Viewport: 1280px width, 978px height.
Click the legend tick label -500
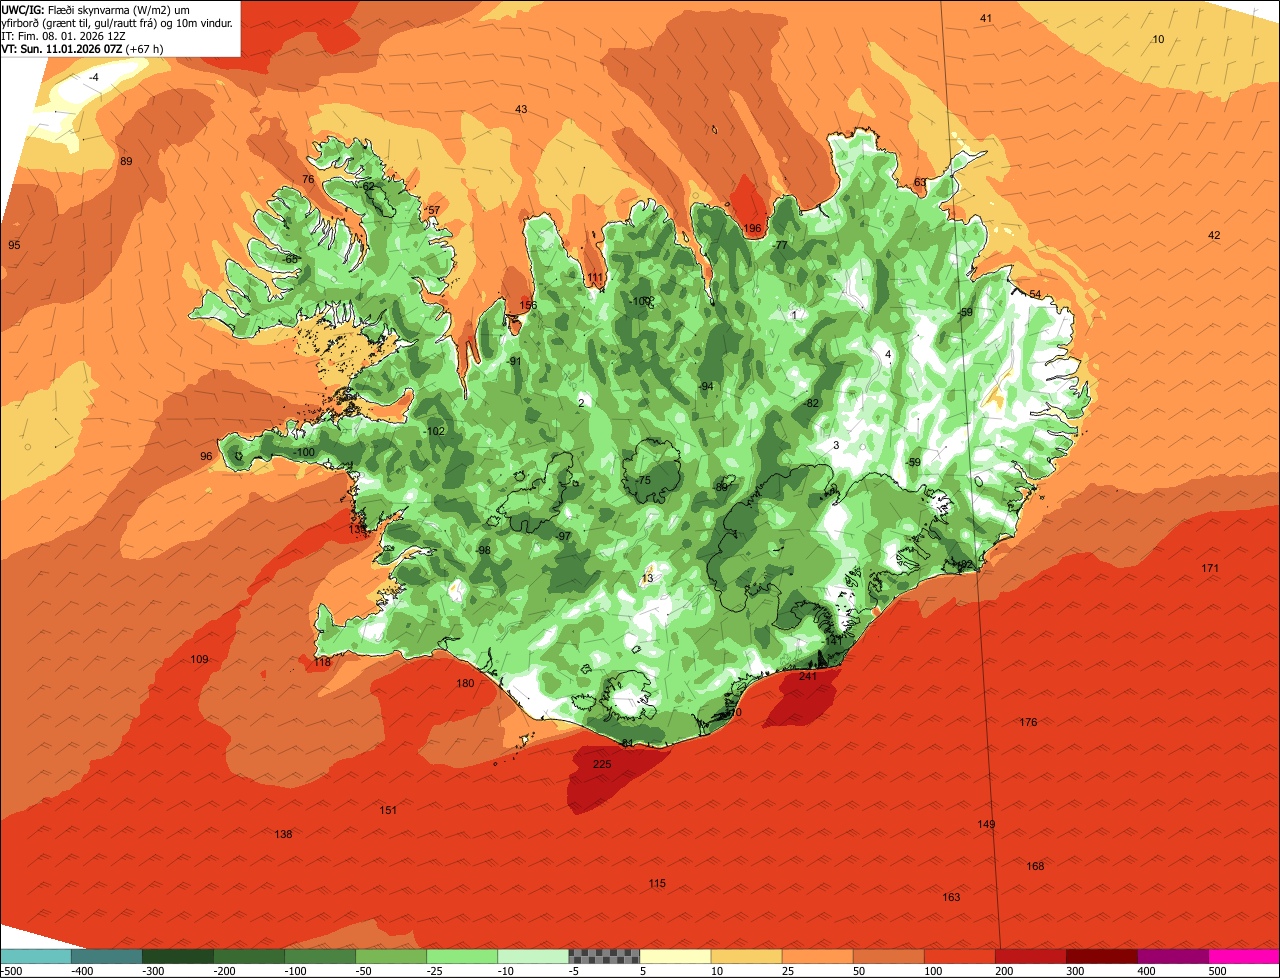coord(11,971)
